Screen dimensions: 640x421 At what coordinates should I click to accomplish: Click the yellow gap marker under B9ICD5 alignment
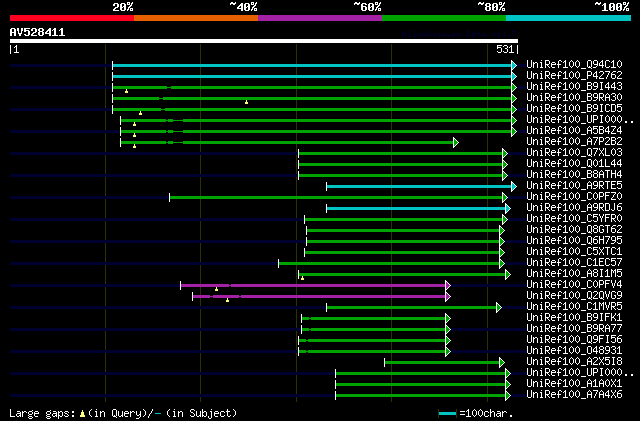click(140, 113)
